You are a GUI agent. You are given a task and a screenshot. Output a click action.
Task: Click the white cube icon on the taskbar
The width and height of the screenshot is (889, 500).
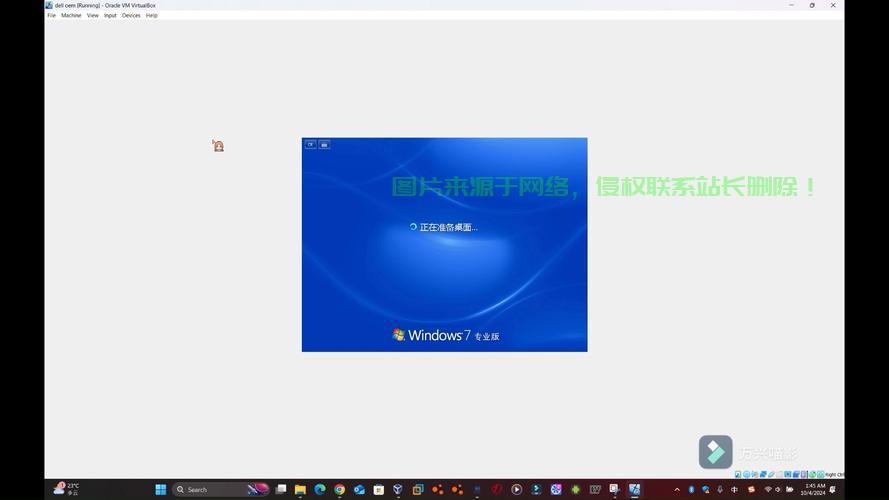398,489
